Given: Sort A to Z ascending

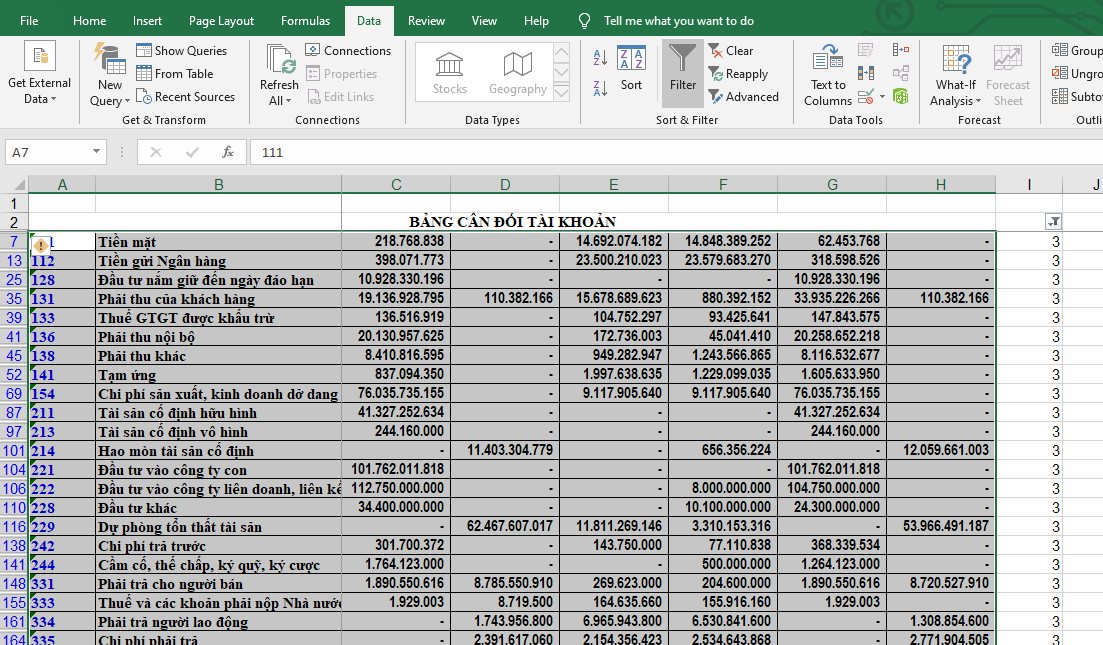Looking at the screenshot, I should click(x=600, y=58).
